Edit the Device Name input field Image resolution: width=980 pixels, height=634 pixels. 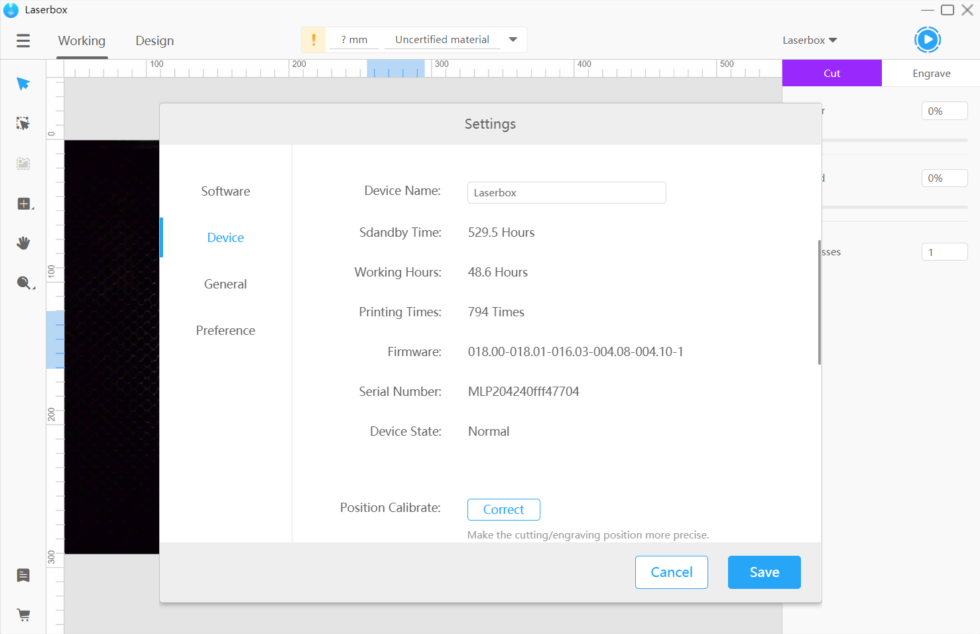[x=566, y=193]
